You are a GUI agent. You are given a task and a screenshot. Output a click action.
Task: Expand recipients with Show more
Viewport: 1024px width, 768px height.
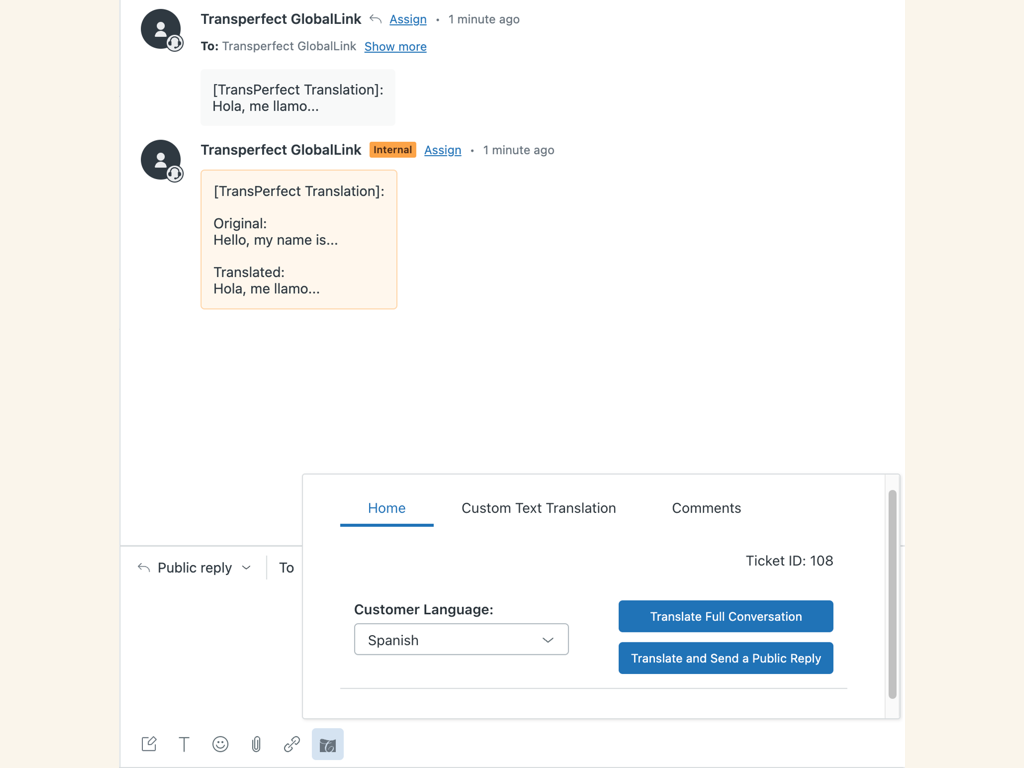[x=395, y=46]
